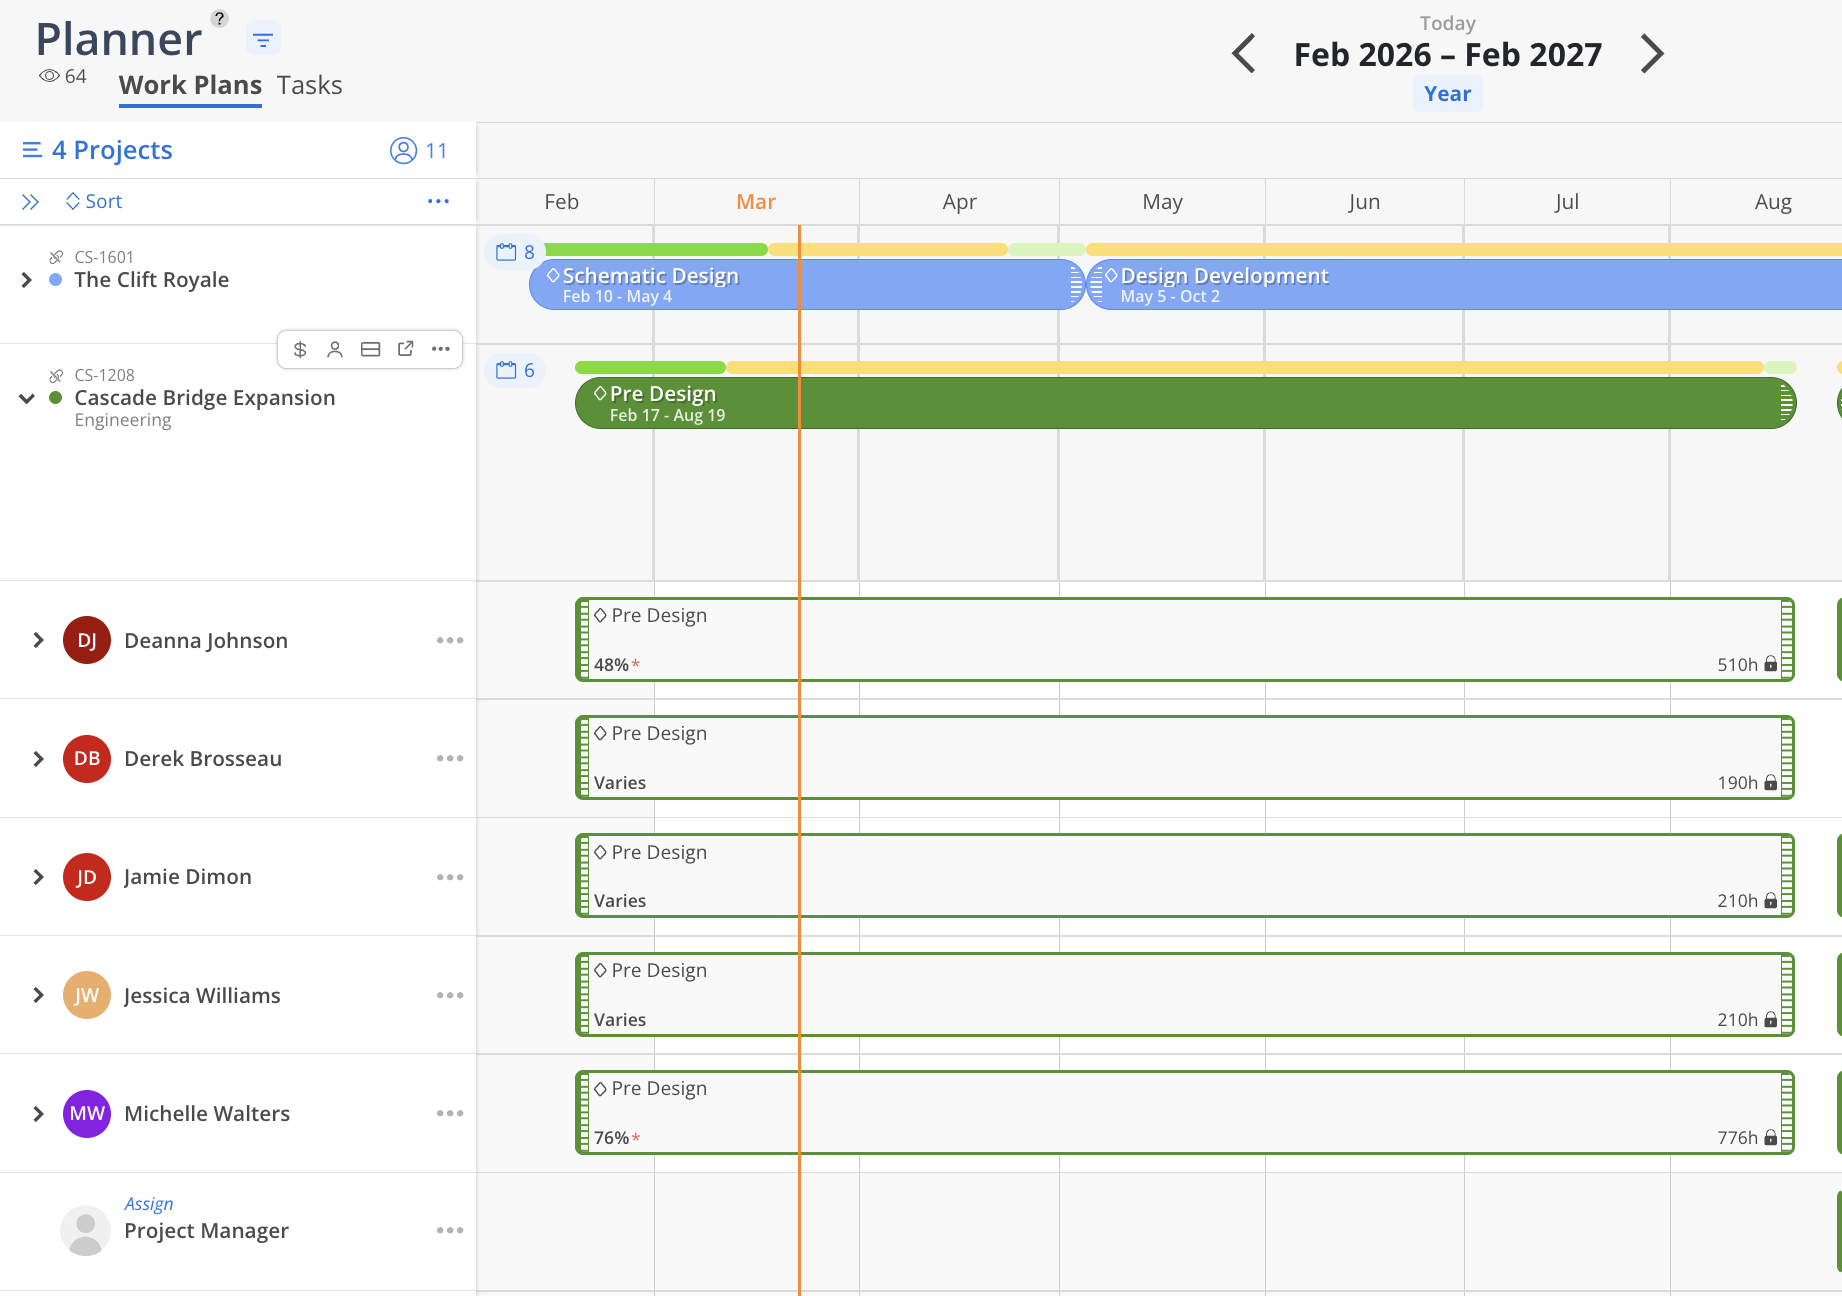Click Deanna Johnson's DJ avatar
This screenshot has width=1842, height=1296.
[x=87, y=640]
